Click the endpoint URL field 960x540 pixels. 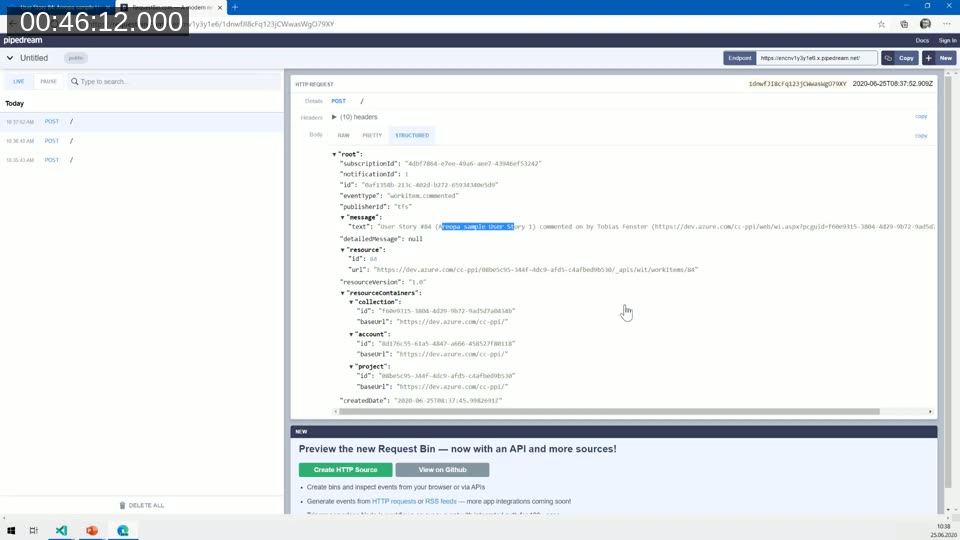(817, 58)
